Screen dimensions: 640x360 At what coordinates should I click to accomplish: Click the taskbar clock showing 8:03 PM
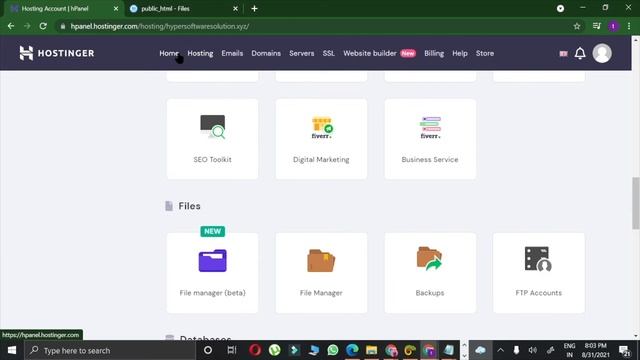point(596,350)
